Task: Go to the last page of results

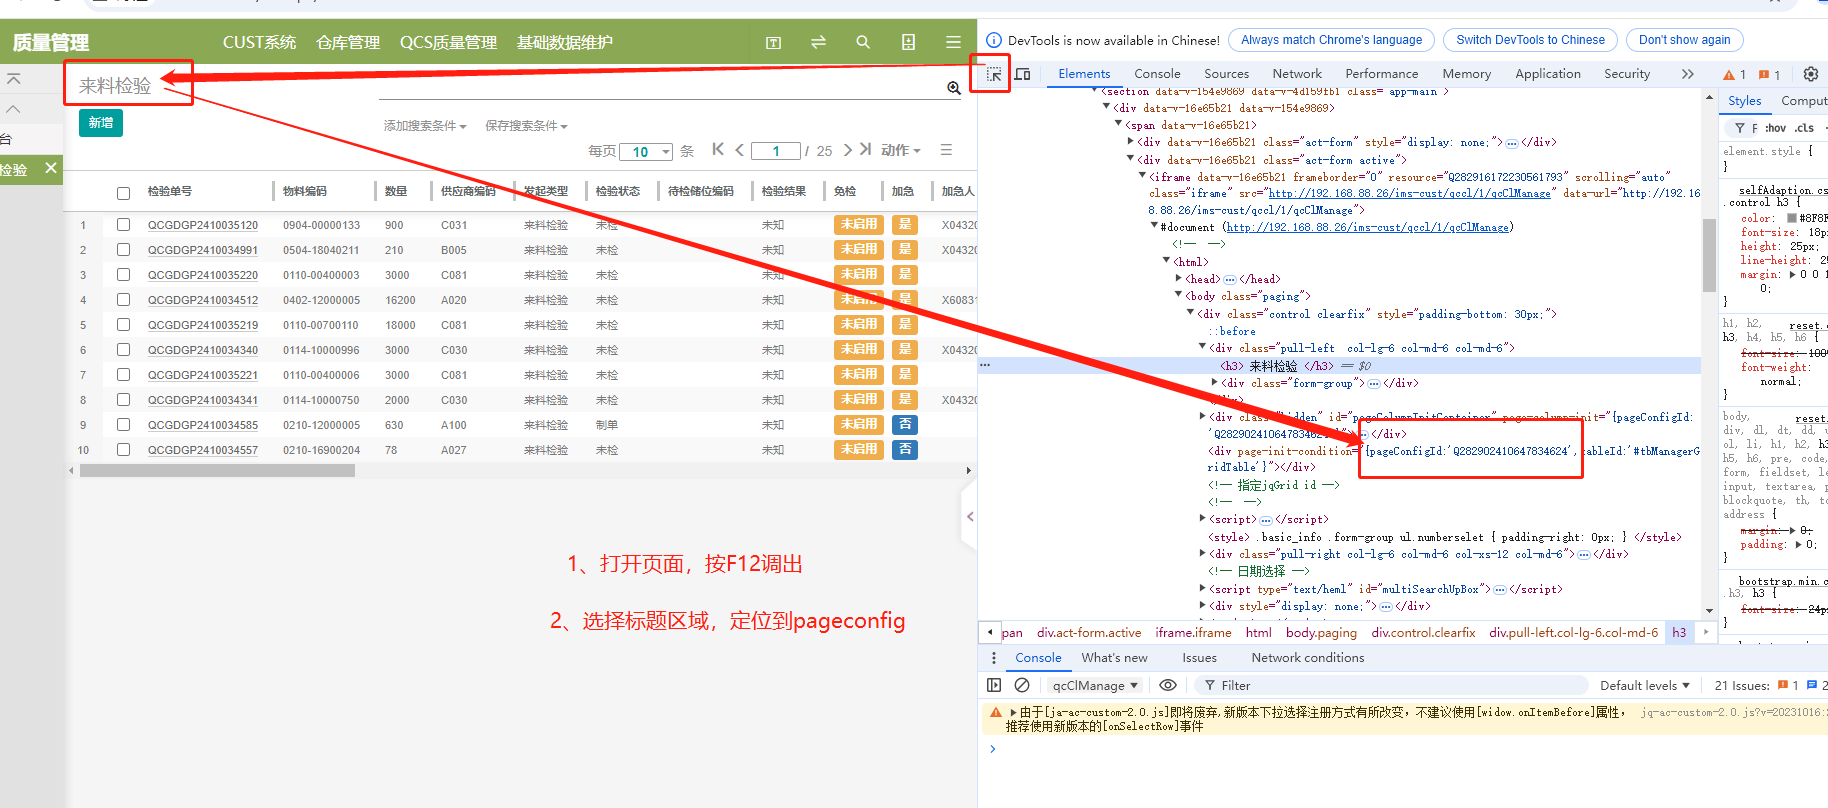Action: (x=865, y=149)
